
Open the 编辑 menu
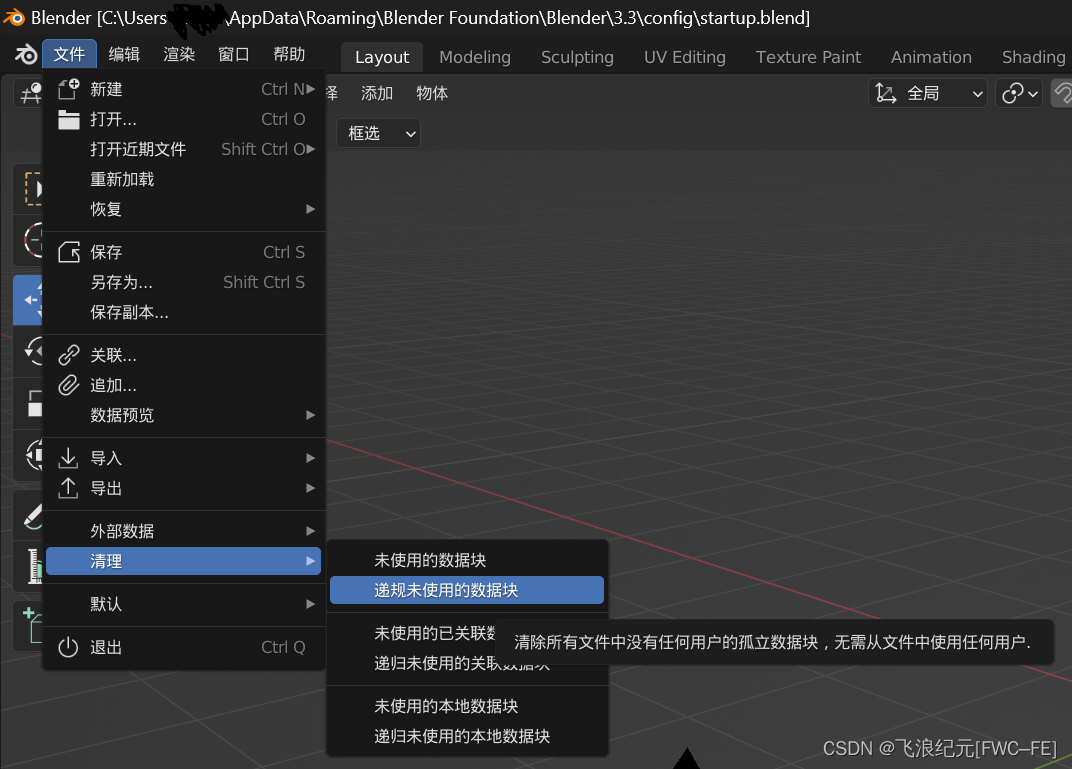tap(124, 55)
